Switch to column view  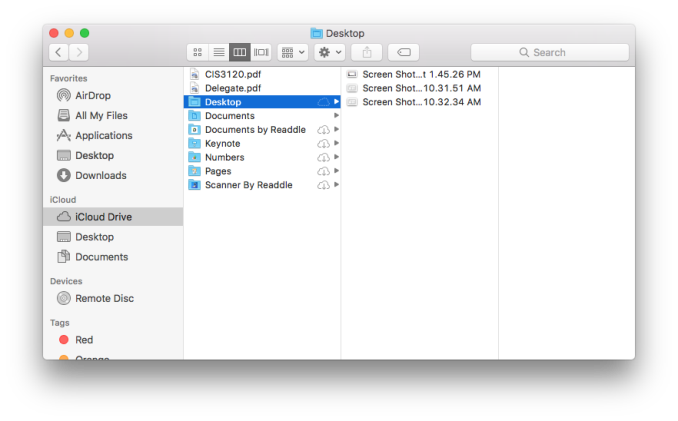coord(240,52)
